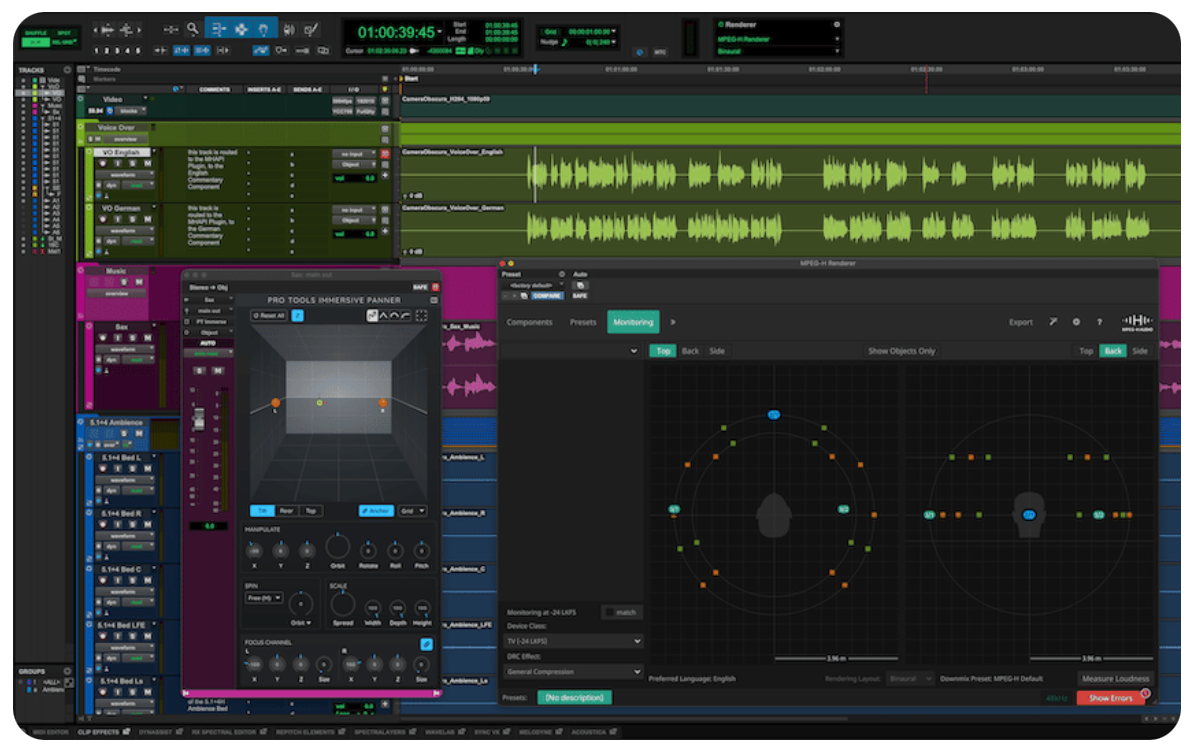Select the Grabber hand tool

tap(263, 29)
